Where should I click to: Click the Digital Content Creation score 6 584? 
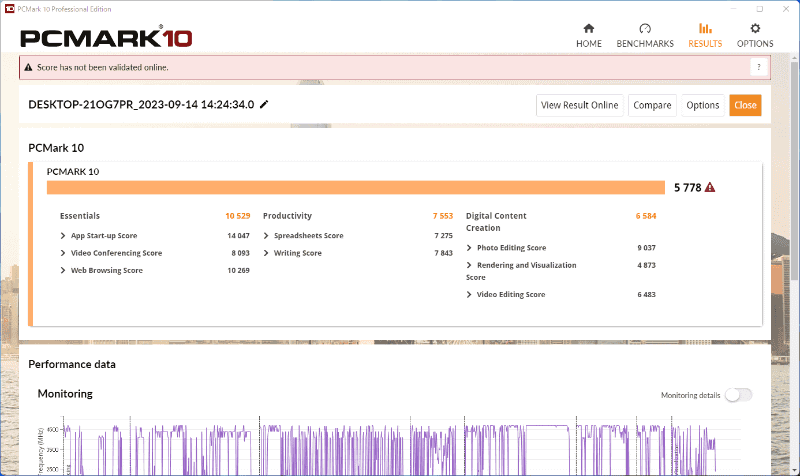646,216
